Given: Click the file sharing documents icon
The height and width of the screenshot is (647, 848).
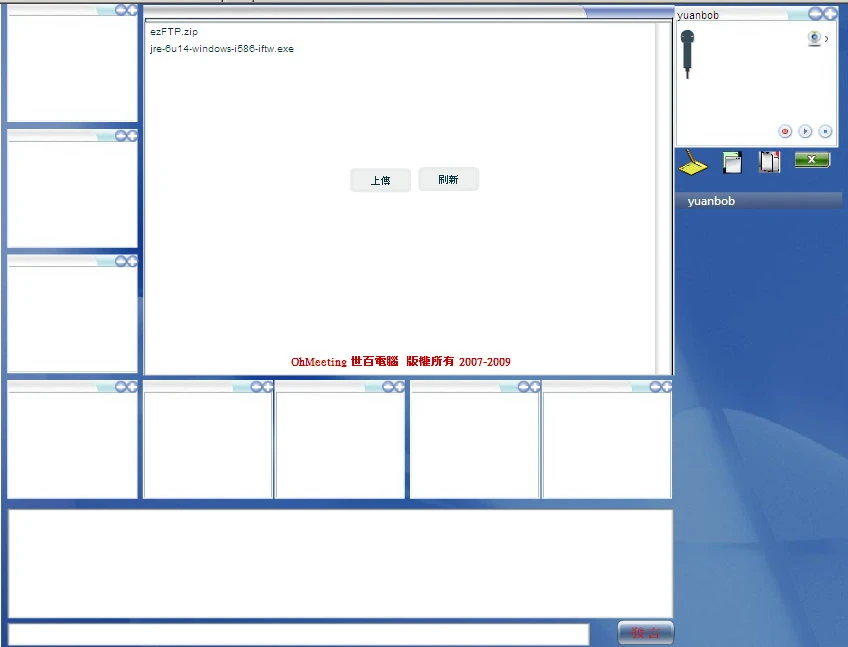Looking at the screenshot, I should point(769,162).
